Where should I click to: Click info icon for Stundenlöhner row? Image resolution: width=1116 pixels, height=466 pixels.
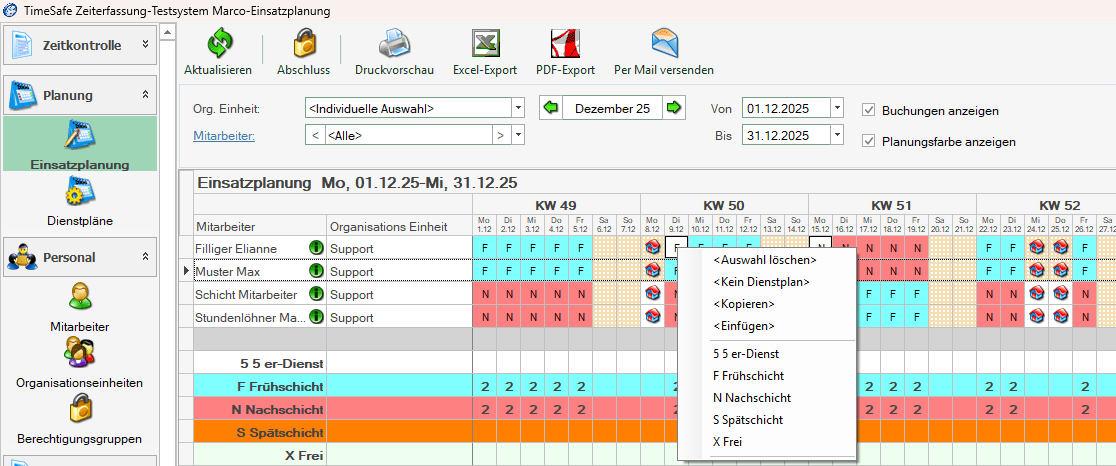pyautogui.click(x=315, y=317)
